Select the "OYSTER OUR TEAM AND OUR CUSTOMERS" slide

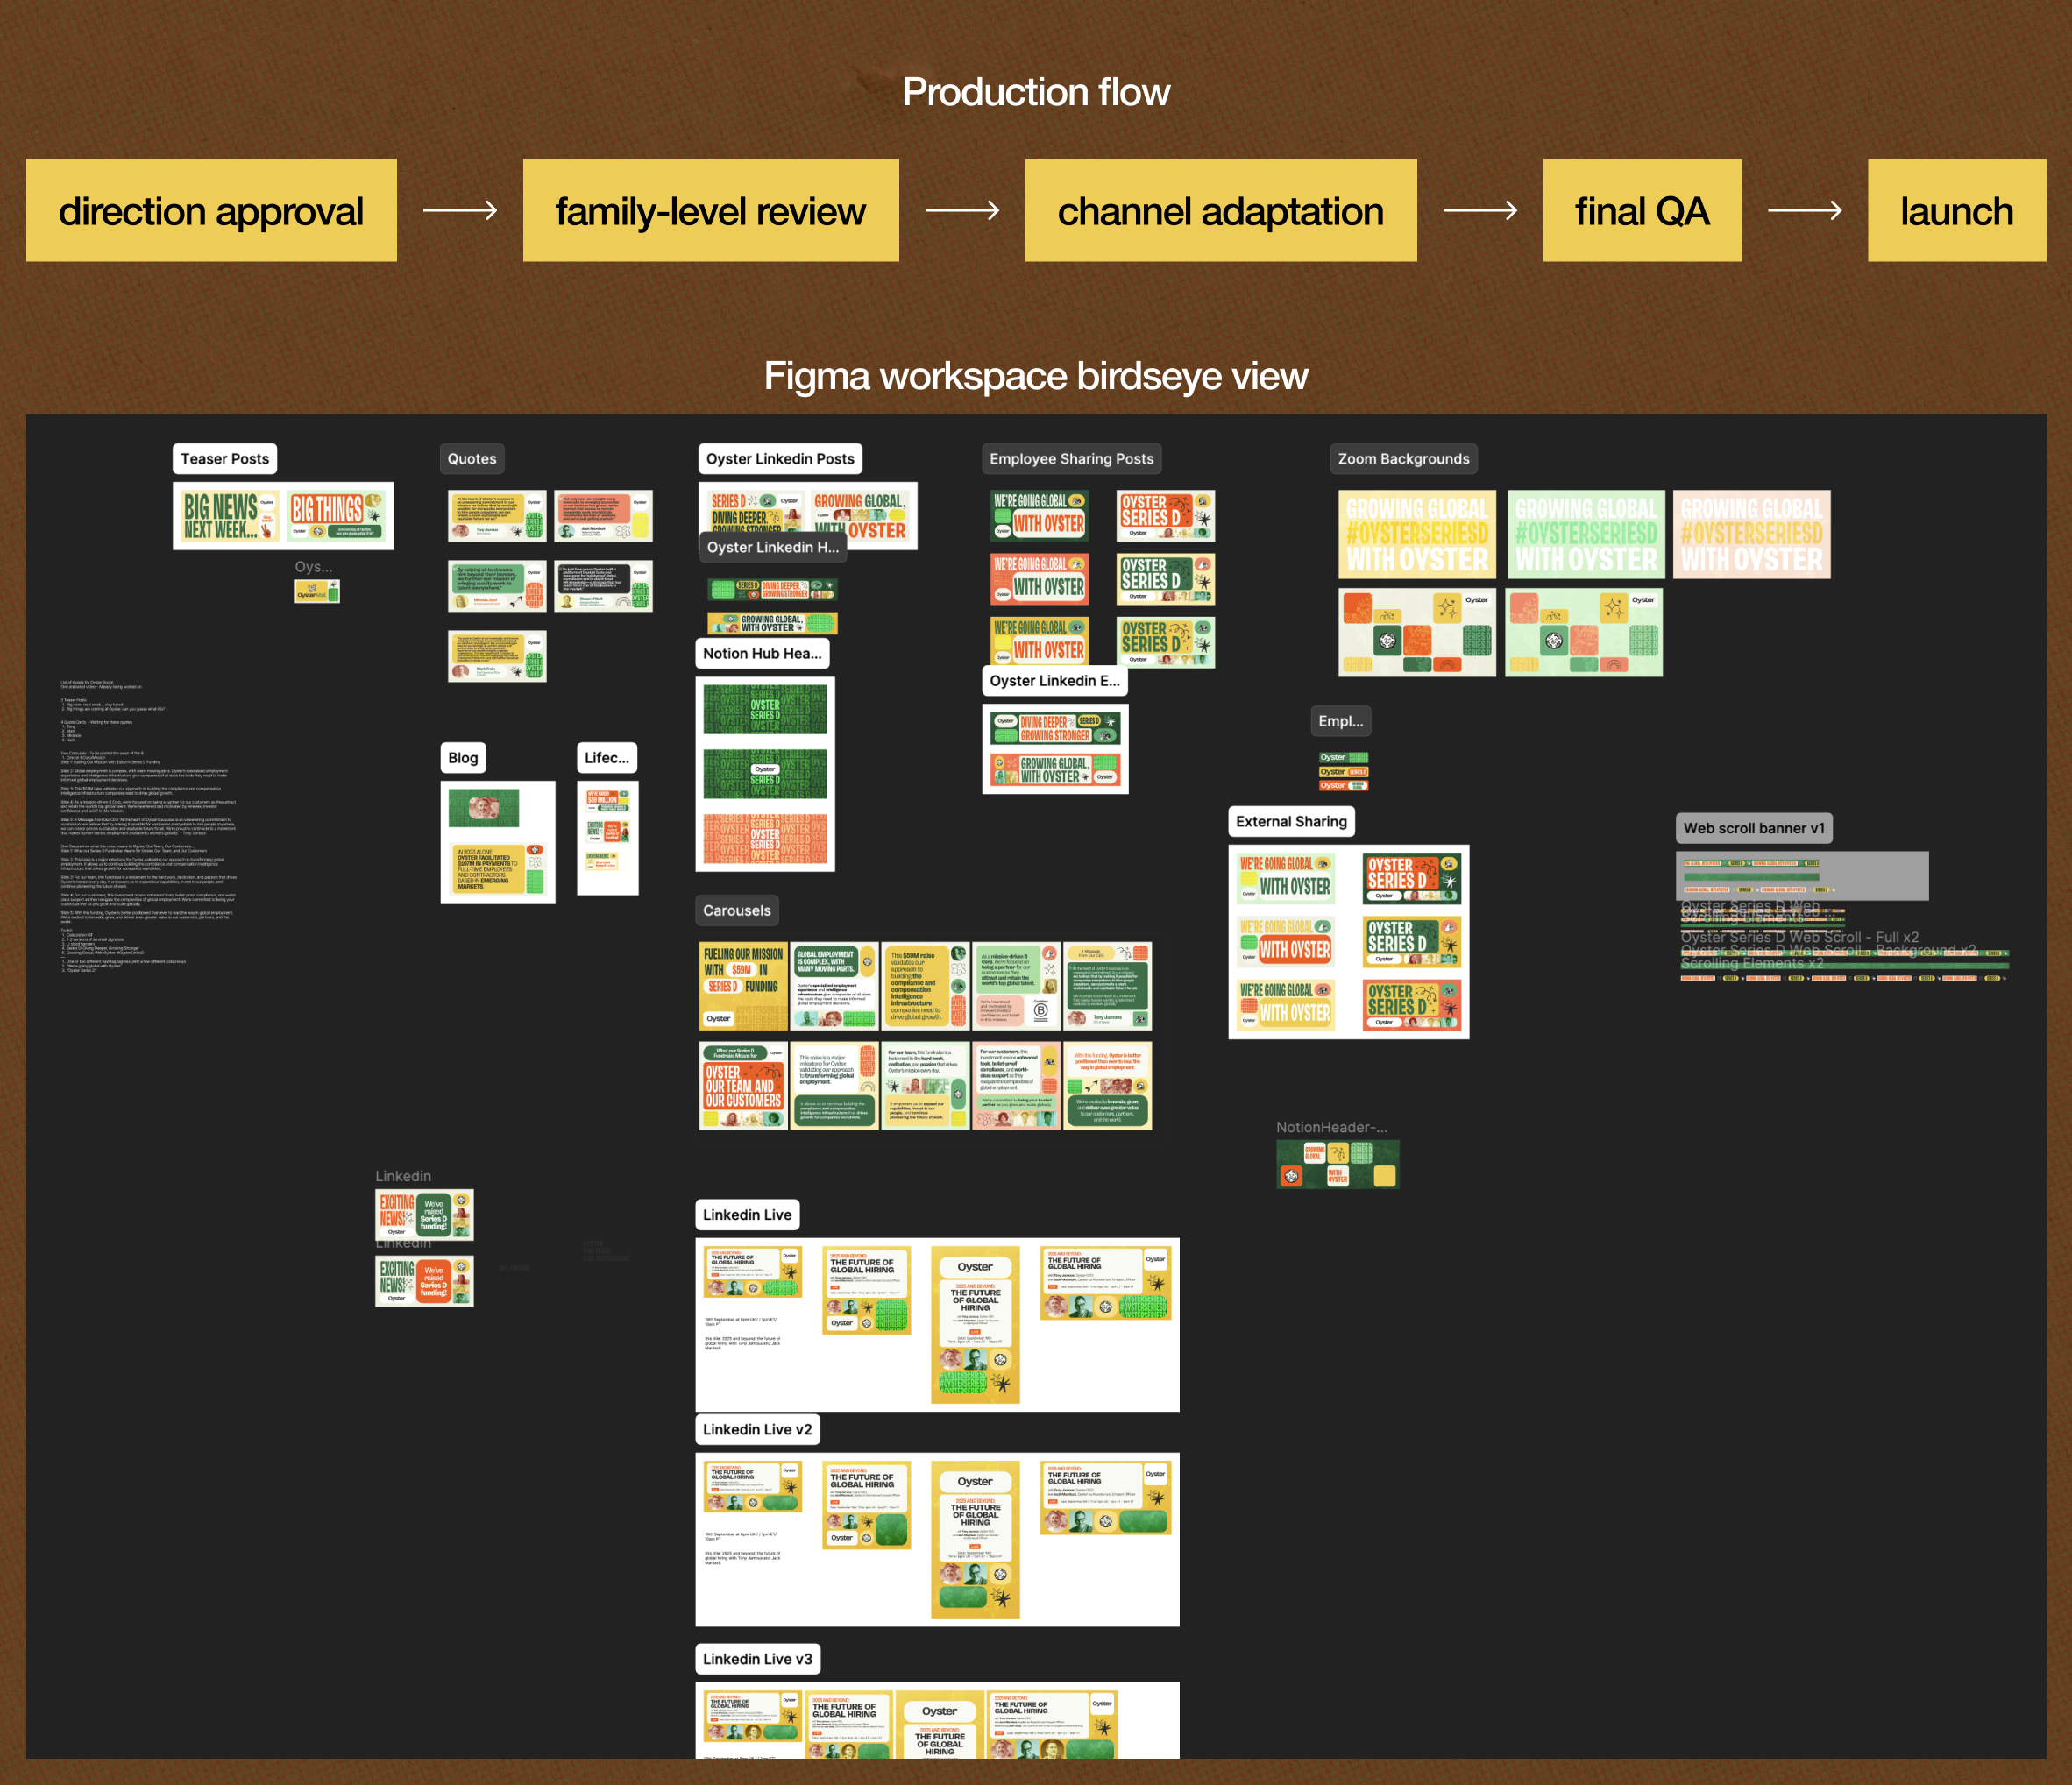743,1086
